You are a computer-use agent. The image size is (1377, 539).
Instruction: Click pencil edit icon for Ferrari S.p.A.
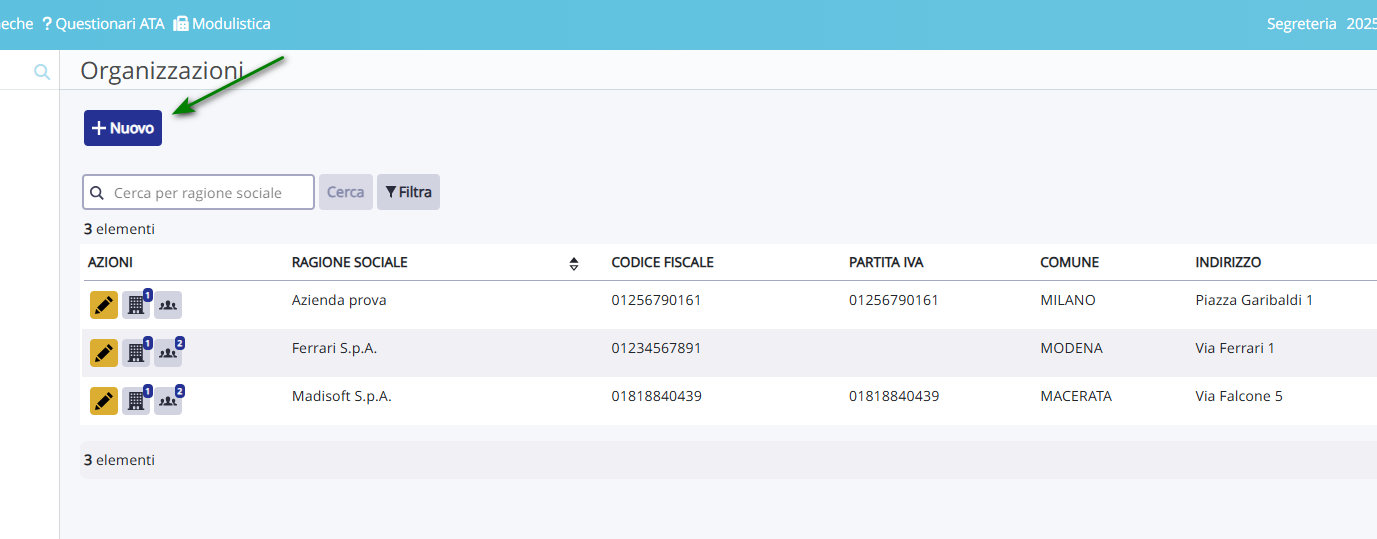pos(104,353)
